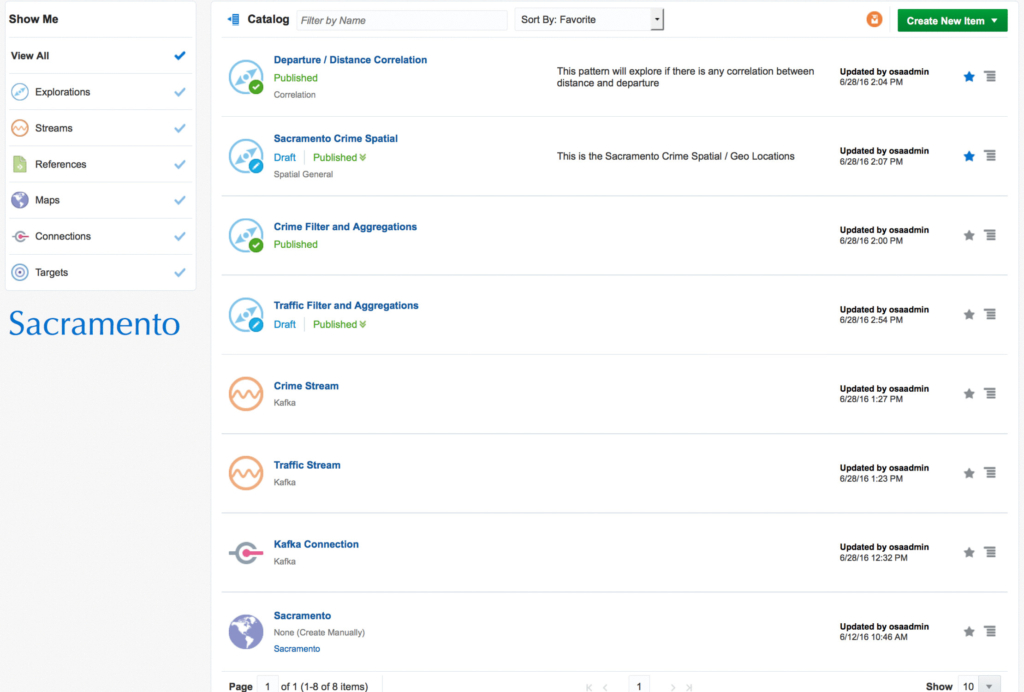Open row menu for Crime Stream
Image resolution: width=1024 pixels, height=692 pixels.
pos(990,393)
